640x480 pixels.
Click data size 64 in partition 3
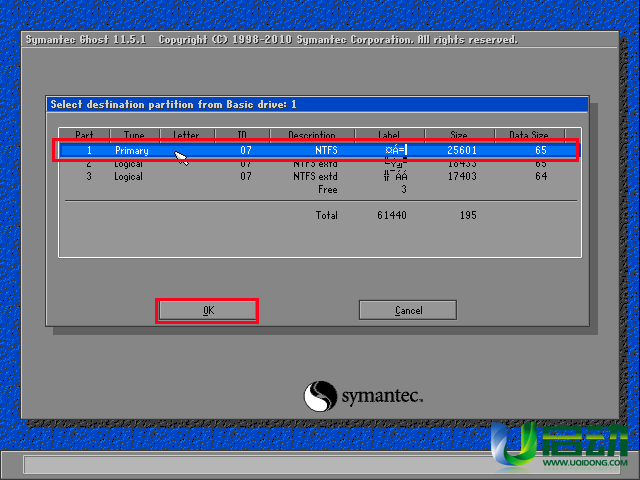tap(541, 176)
